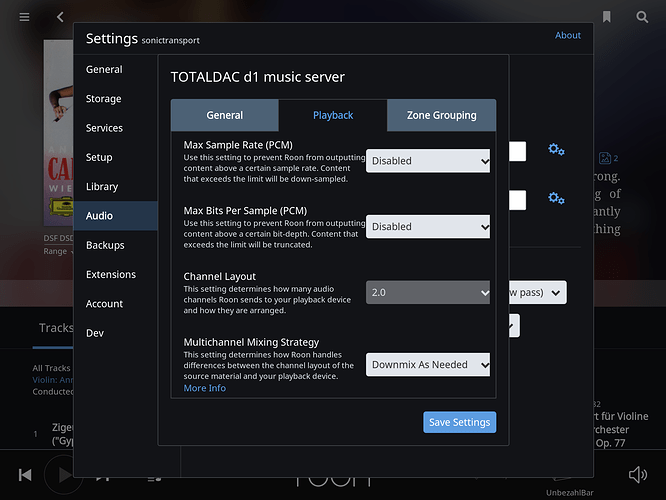The image size is (666, 500).
Task: Open Storage settings section
Action: (x=116, y=99)
